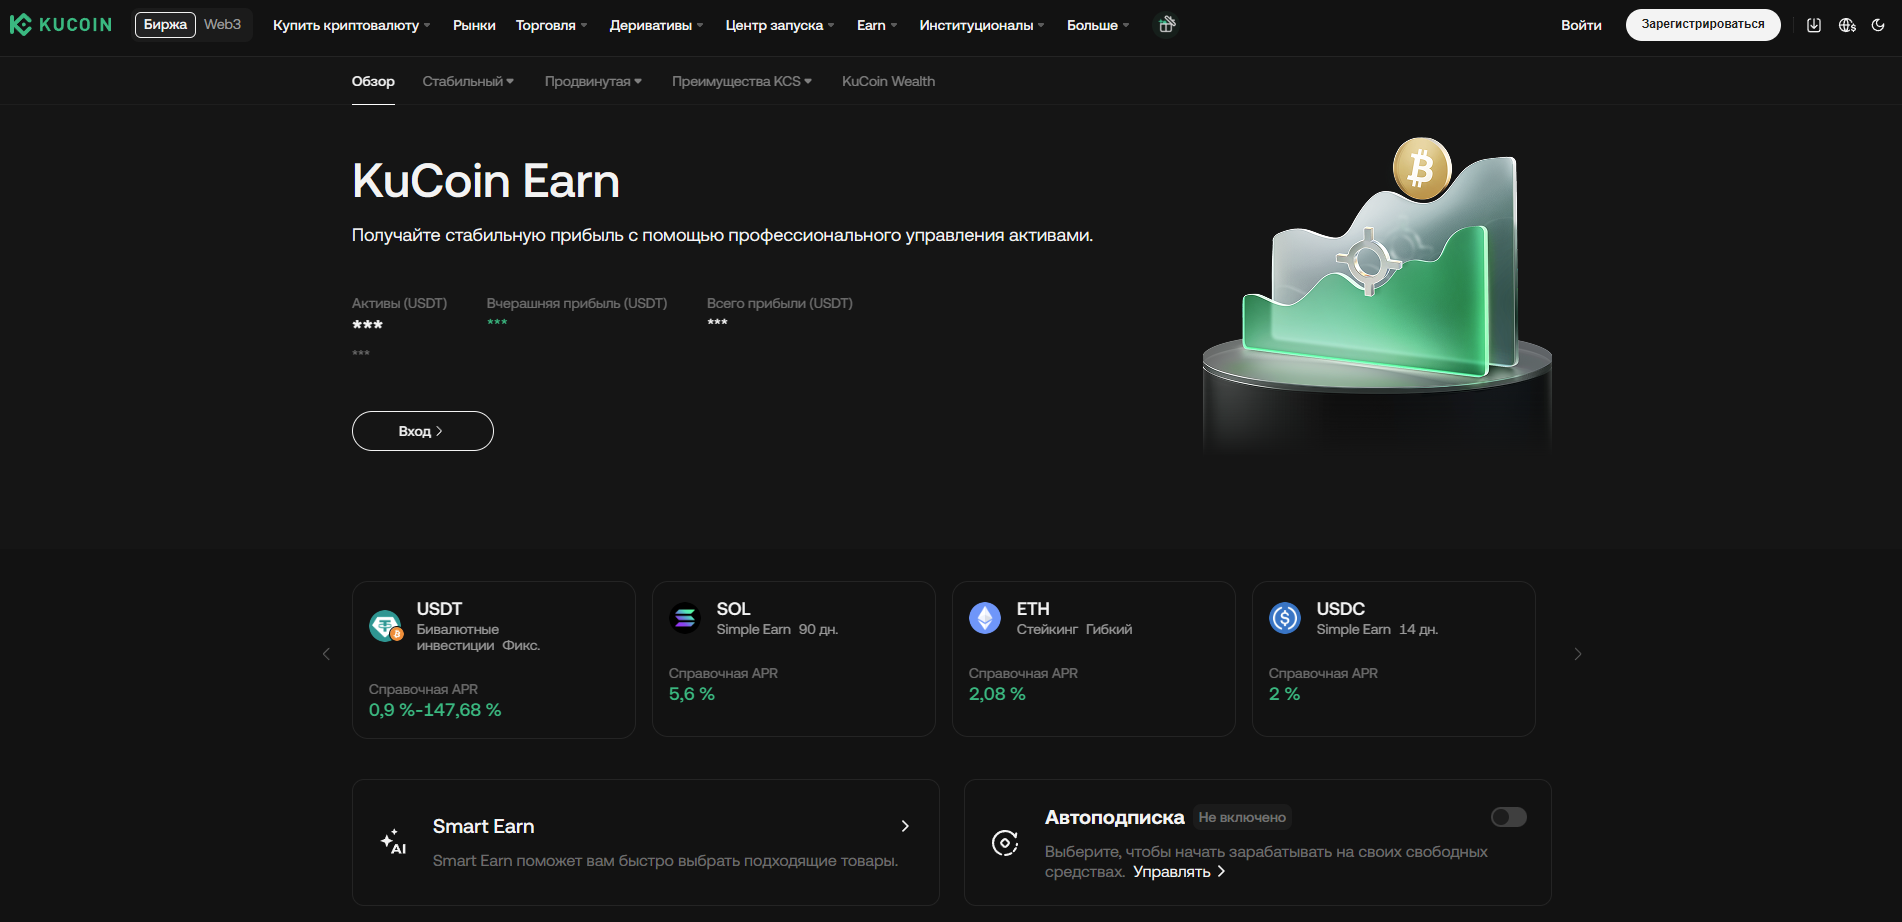Viewport: 1902px width, 922px height.
Task: Expand the Стабильный submenu
Action: coord(468,81)
